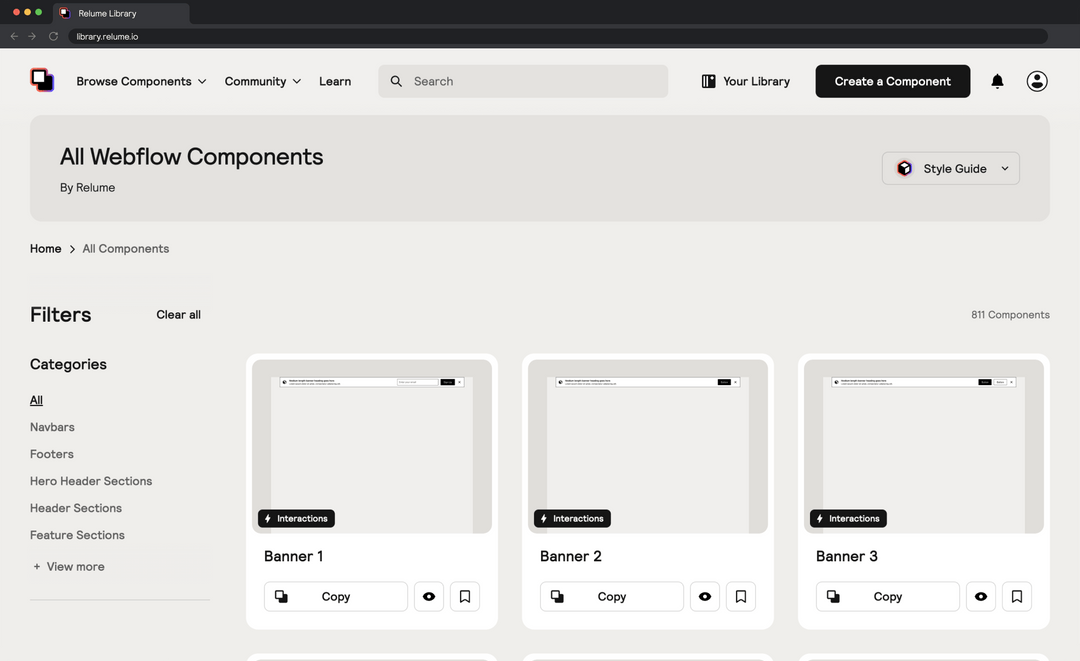Bookmark the Banner 2 component
1080x661 pixels.
[x=740, y=596]
